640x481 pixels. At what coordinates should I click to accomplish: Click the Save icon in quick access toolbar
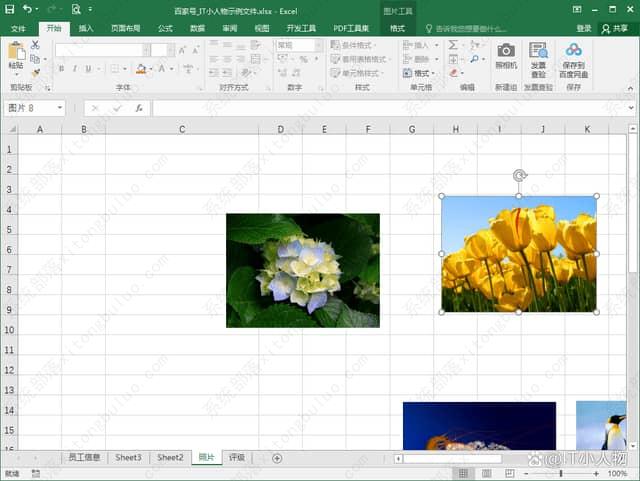point(11,10)
